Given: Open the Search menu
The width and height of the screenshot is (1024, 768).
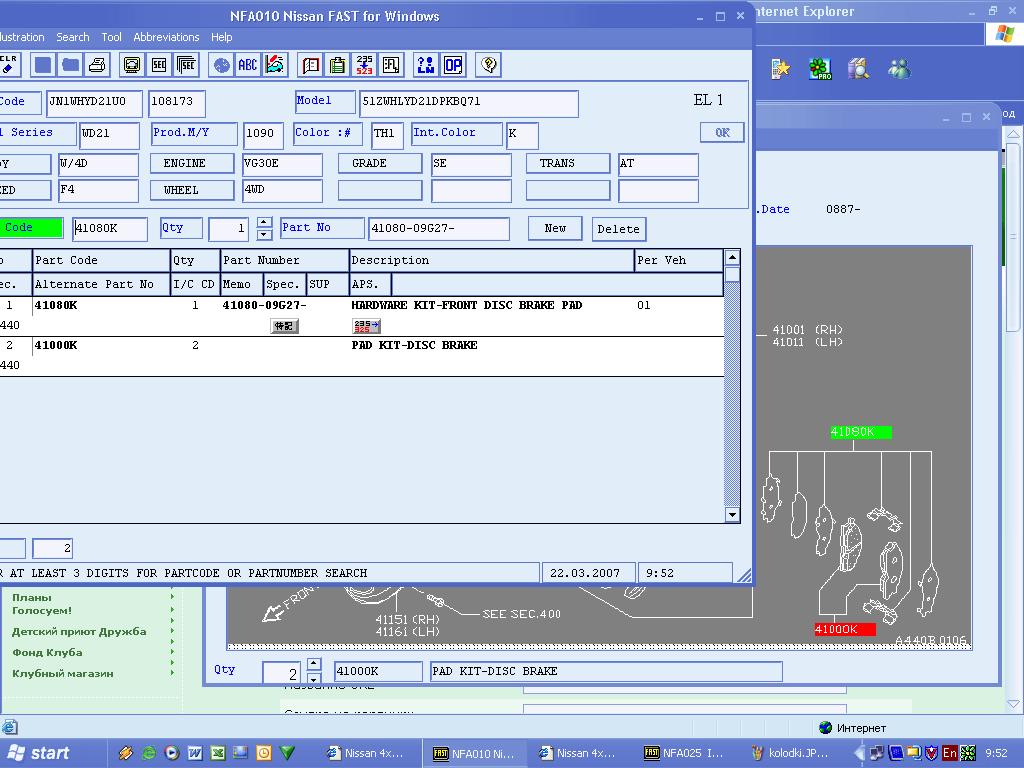Looking at the screenshot, I should click(72, 37).
